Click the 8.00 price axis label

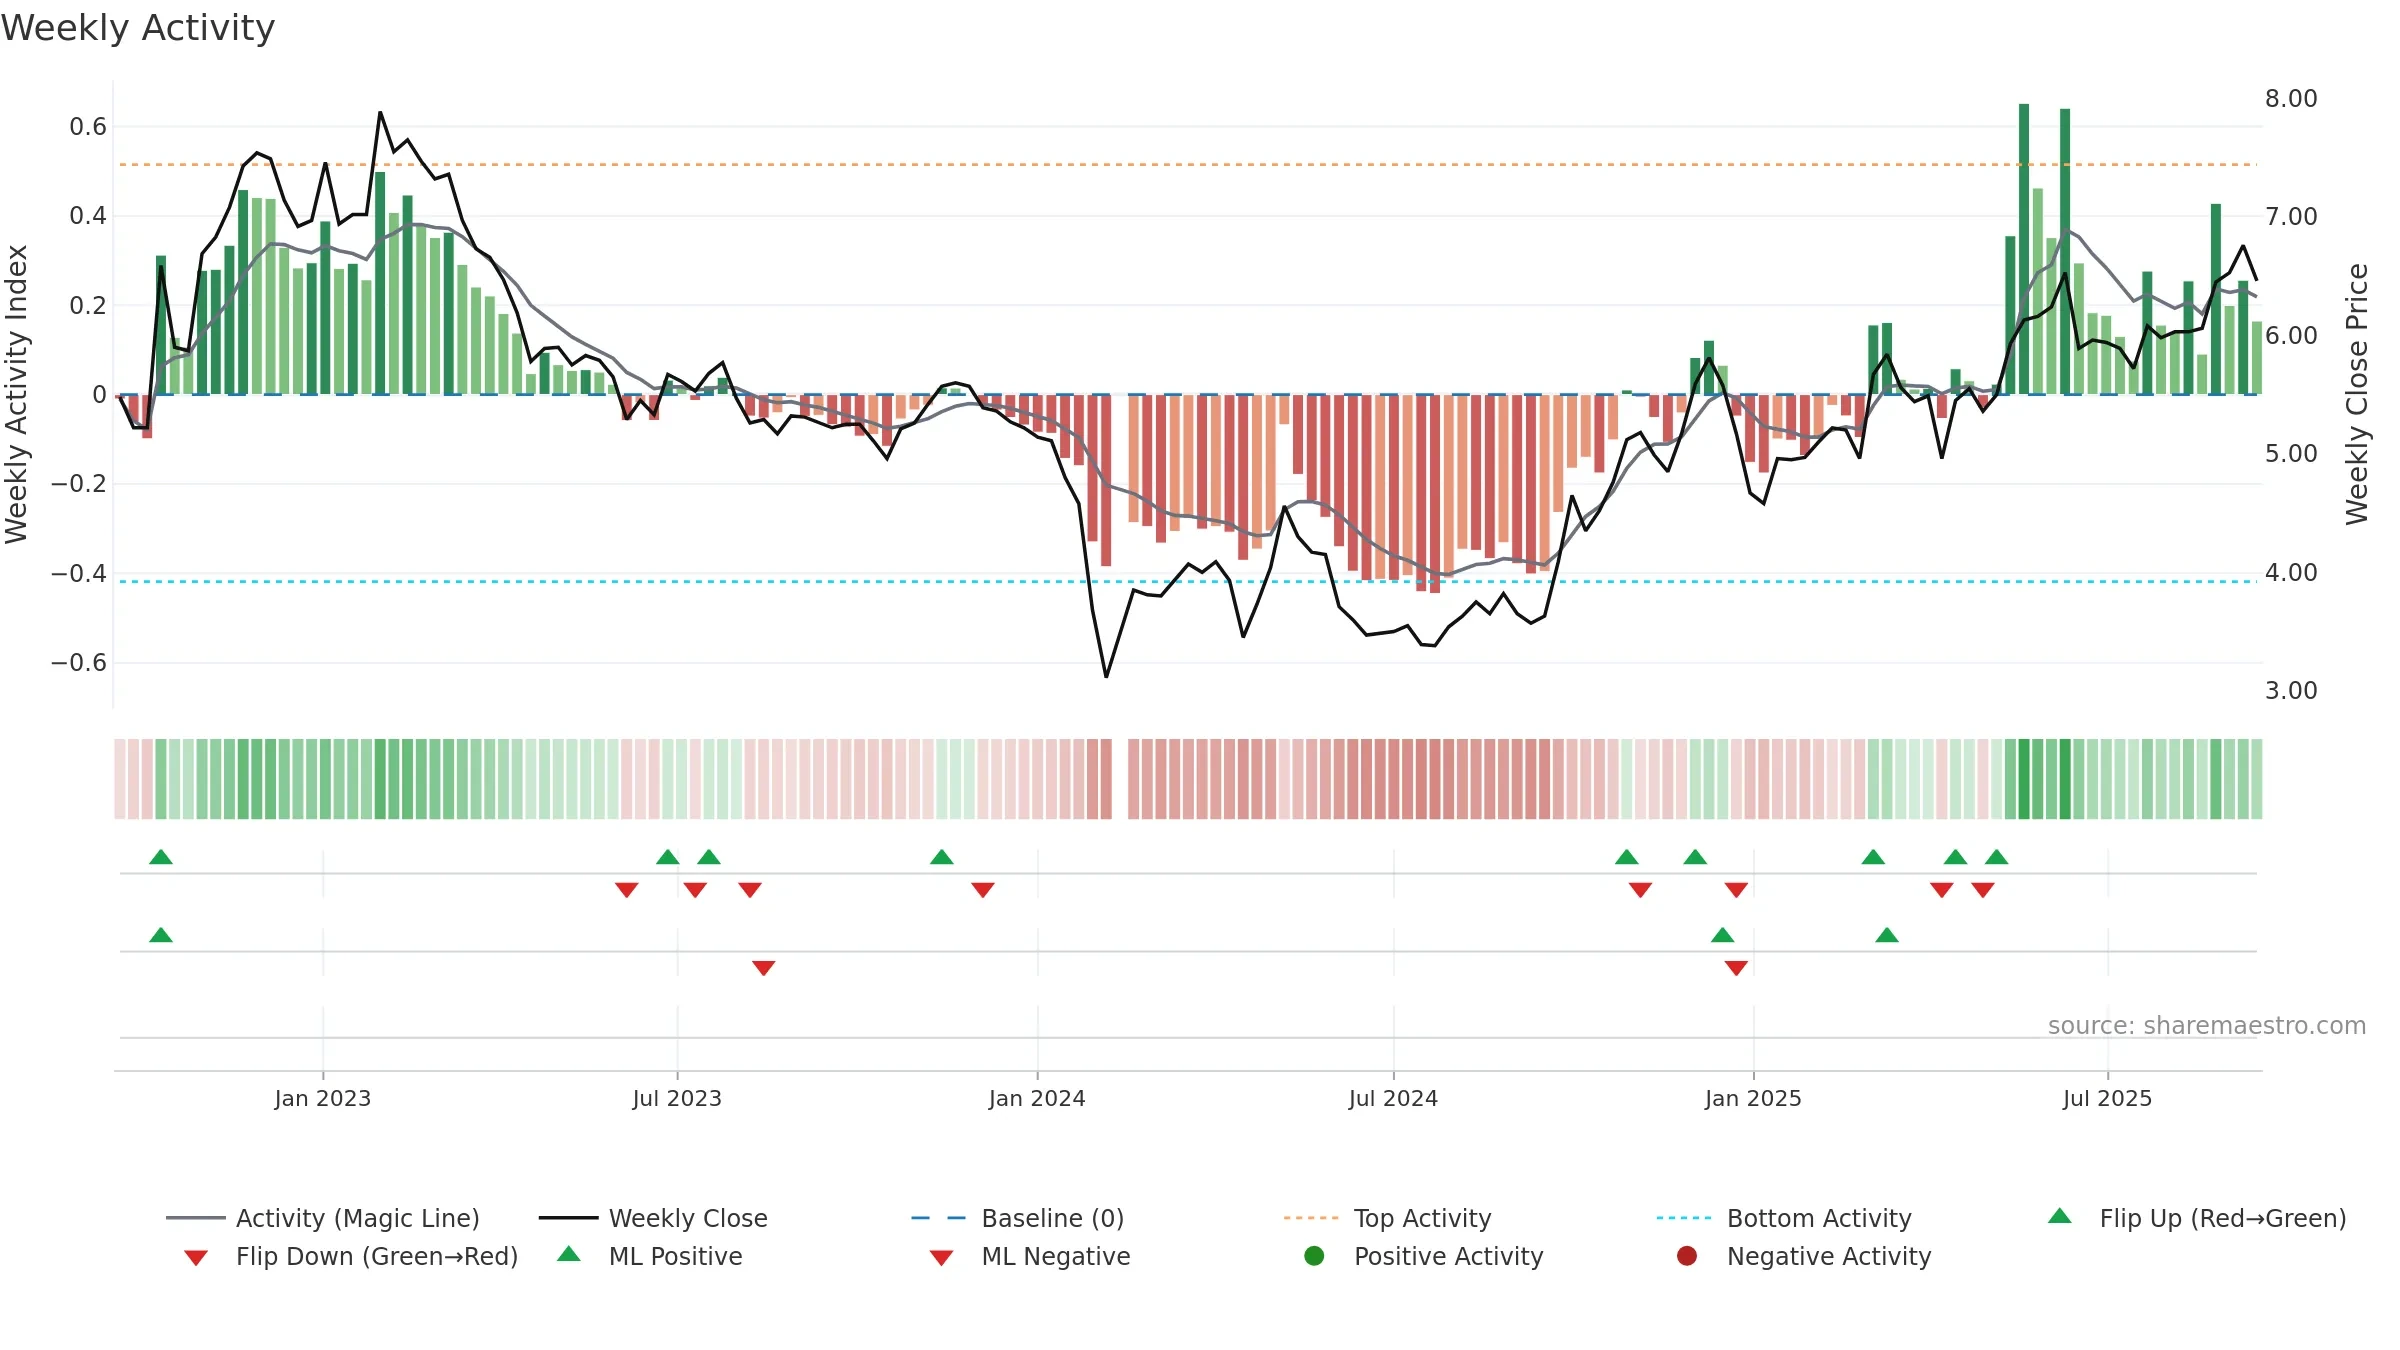[x=2291, y=99]
